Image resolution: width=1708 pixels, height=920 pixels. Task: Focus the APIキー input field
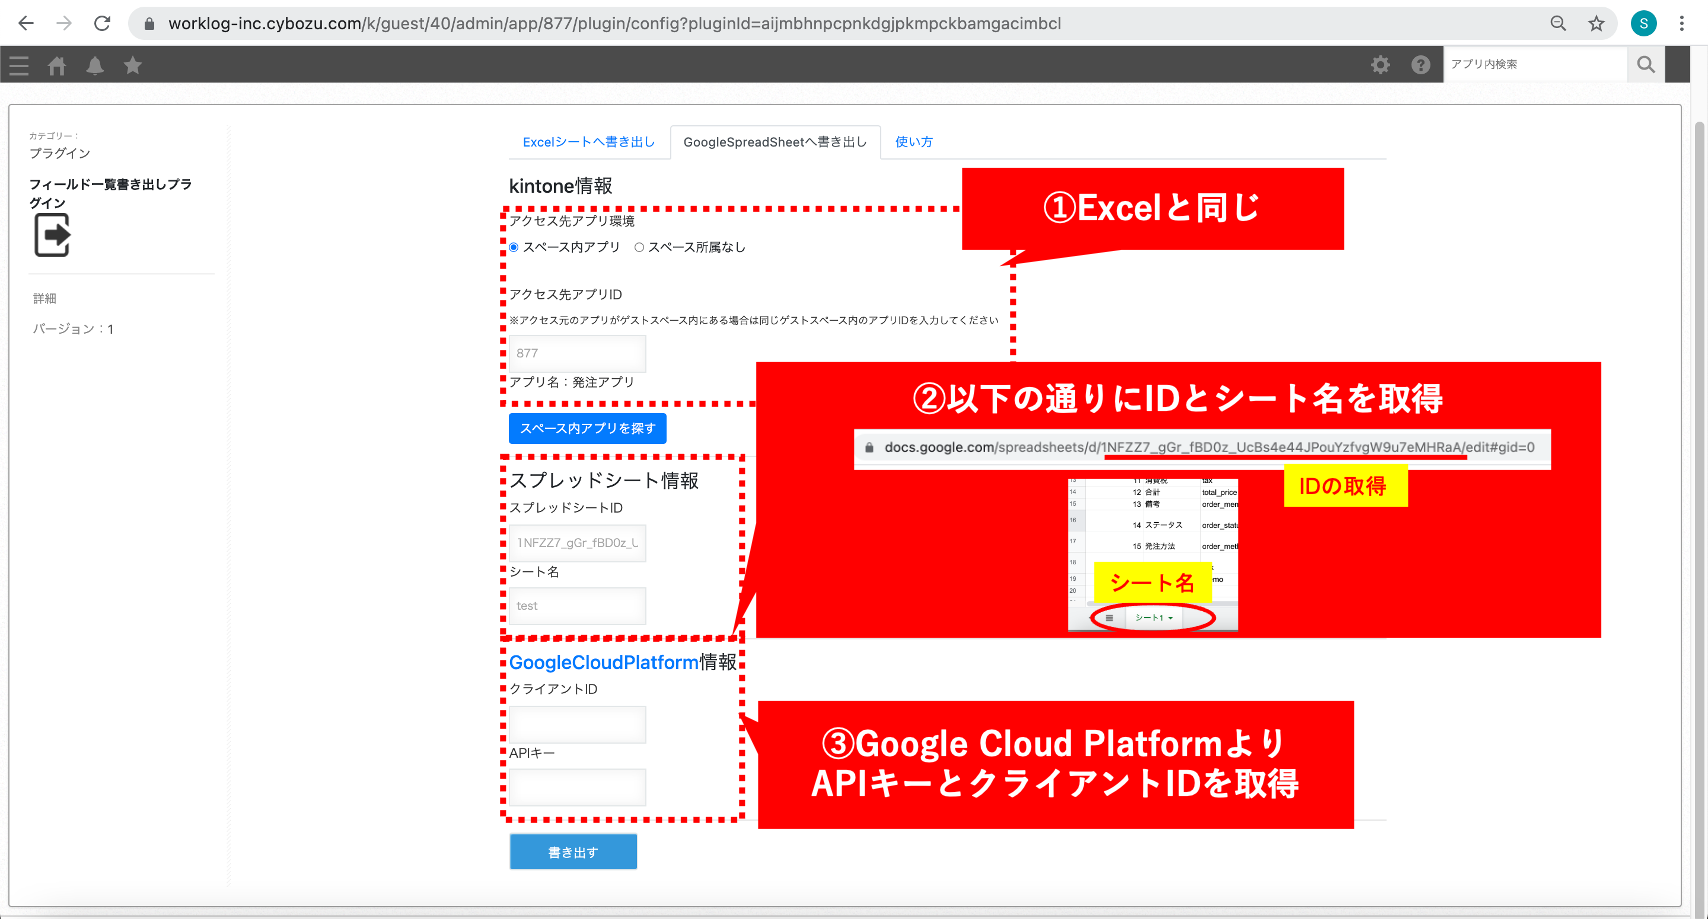pyautogui.click(x=577, y=787)
